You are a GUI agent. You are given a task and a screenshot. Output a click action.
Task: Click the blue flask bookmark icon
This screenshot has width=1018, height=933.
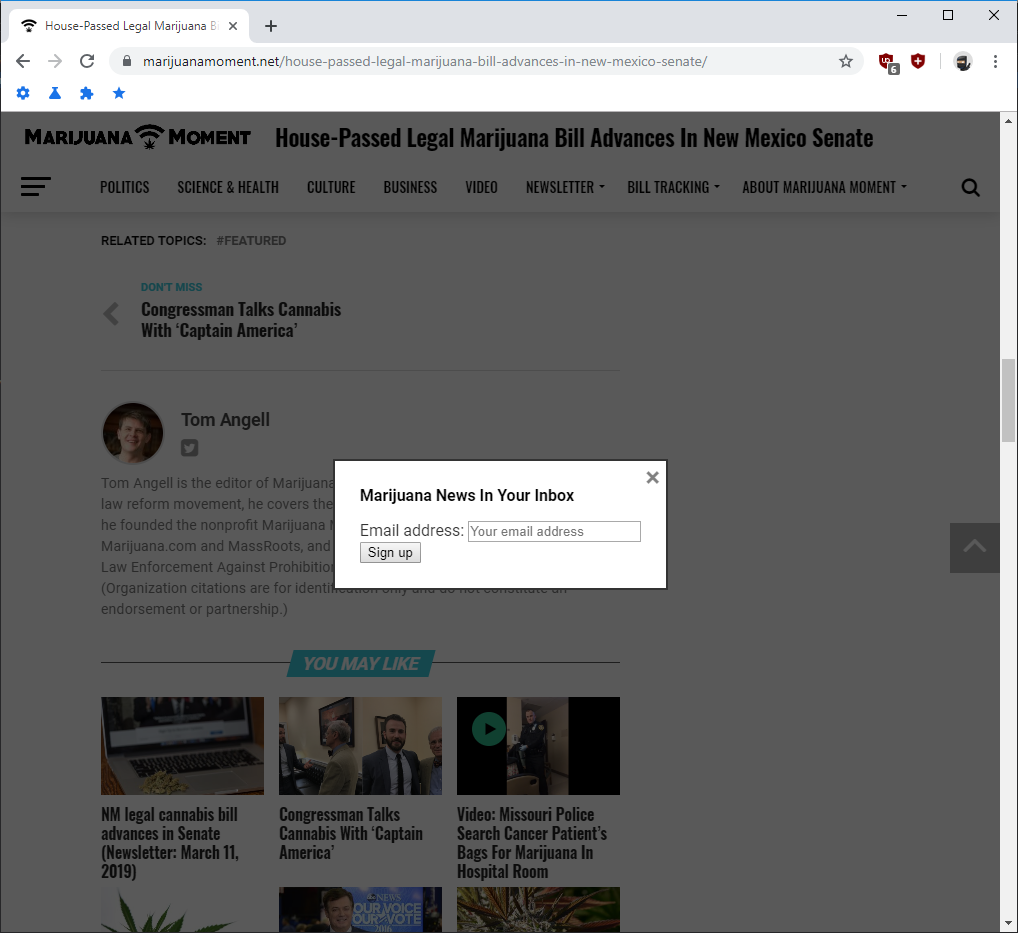55,93
